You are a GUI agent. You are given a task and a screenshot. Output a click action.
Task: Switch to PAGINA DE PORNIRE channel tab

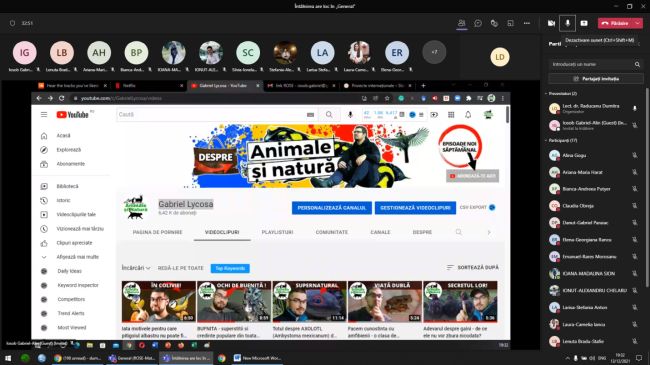click(158, 232)
